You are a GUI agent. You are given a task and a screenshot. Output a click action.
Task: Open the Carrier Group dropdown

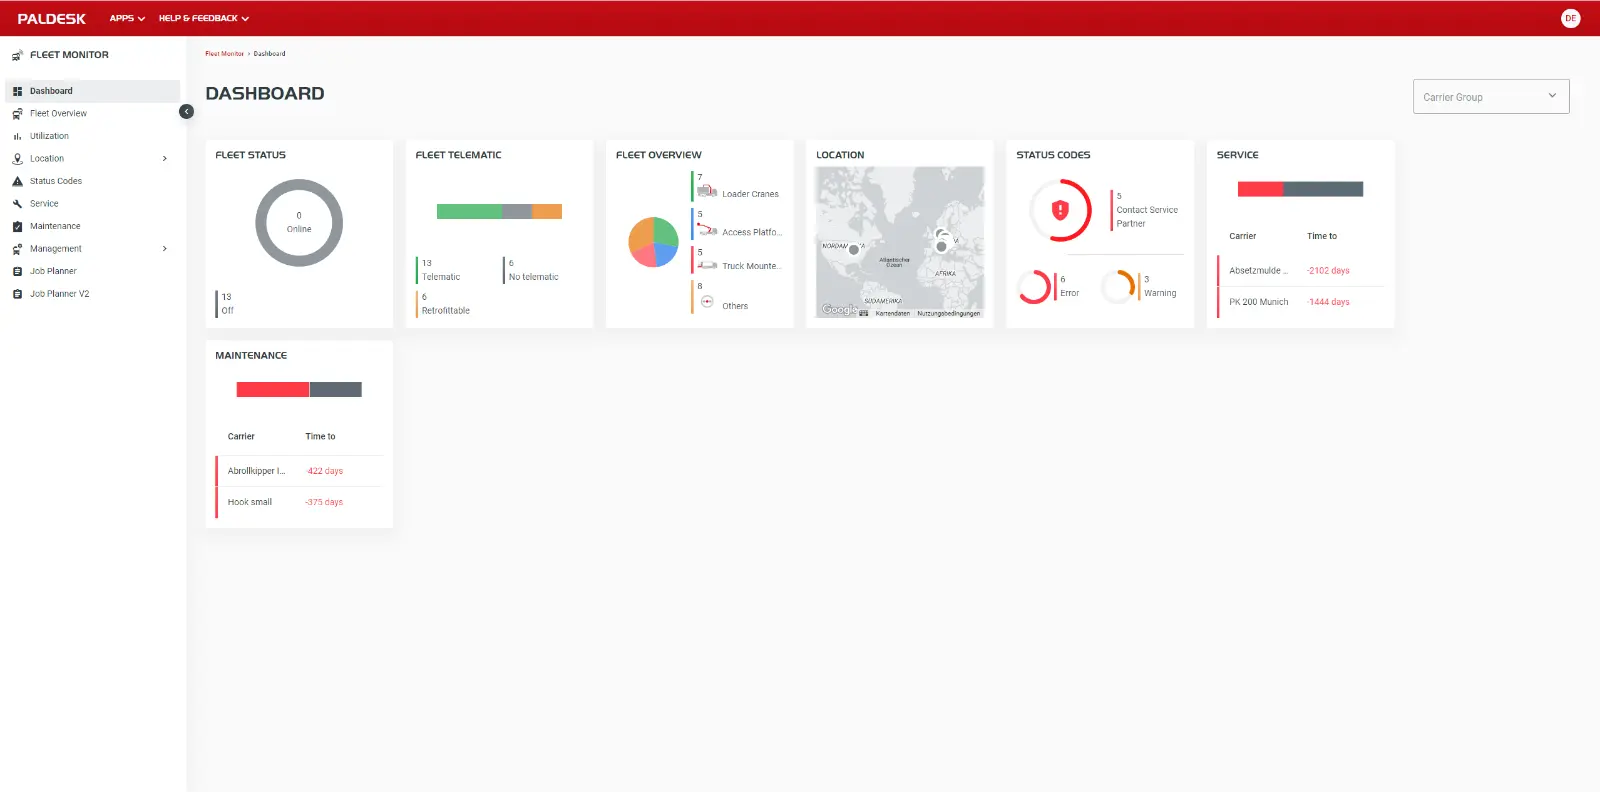1490,97
